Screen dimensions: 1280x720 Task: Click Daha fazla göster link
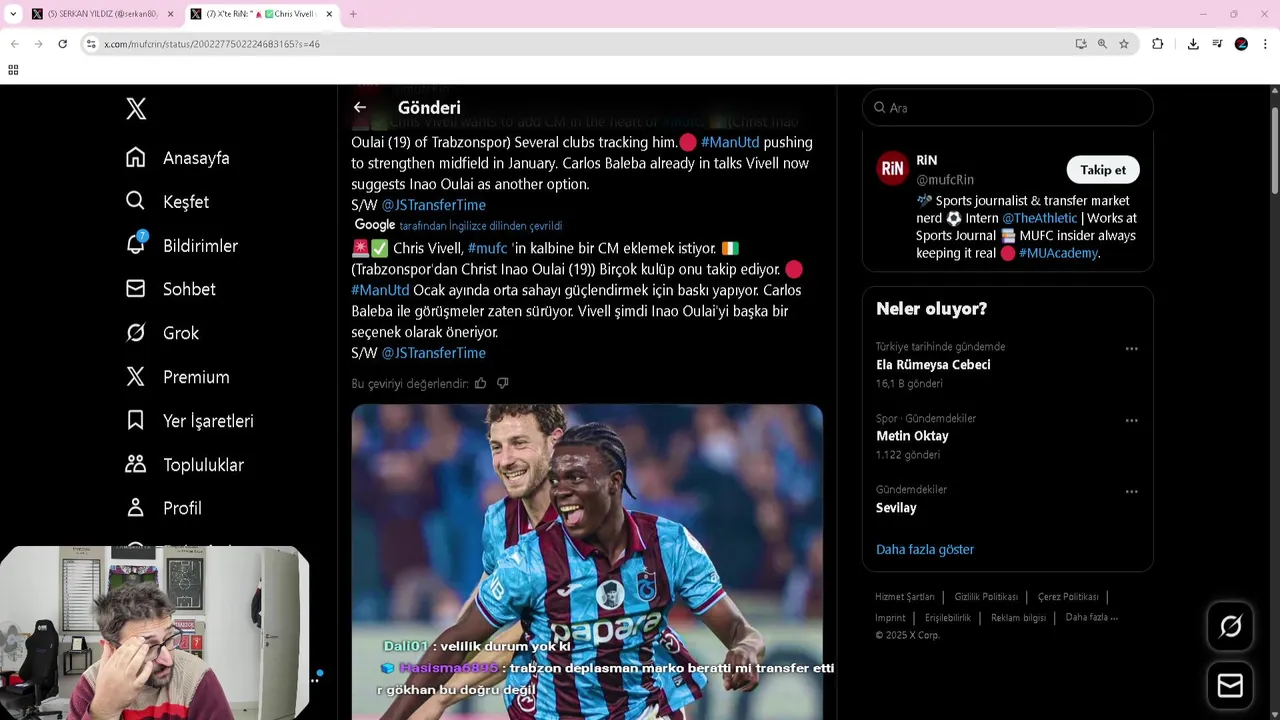coord(925,549)
